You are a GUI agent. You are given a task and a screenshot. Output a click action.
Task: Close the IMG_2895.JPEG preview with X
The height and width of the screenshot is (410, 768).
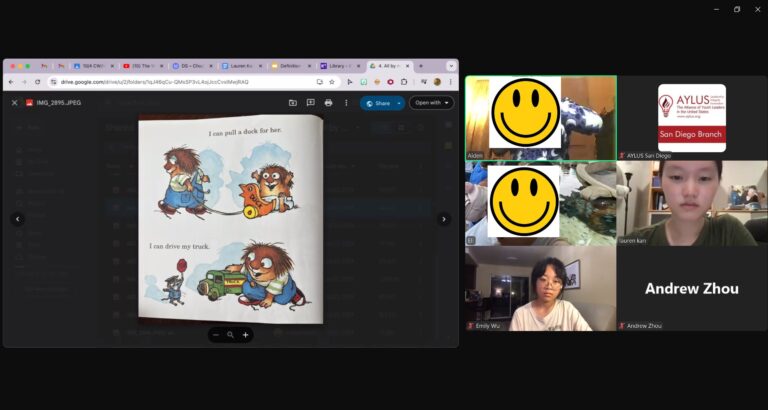[x=14, y=103]
